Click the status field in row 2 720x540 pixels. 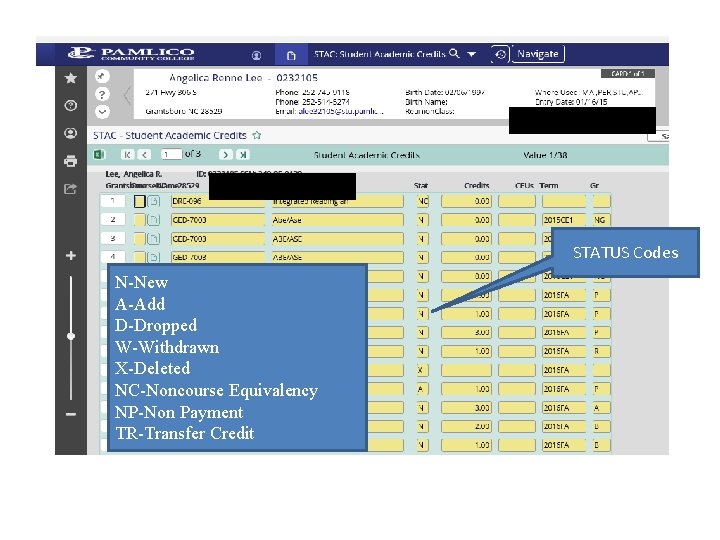coord(423,220)
